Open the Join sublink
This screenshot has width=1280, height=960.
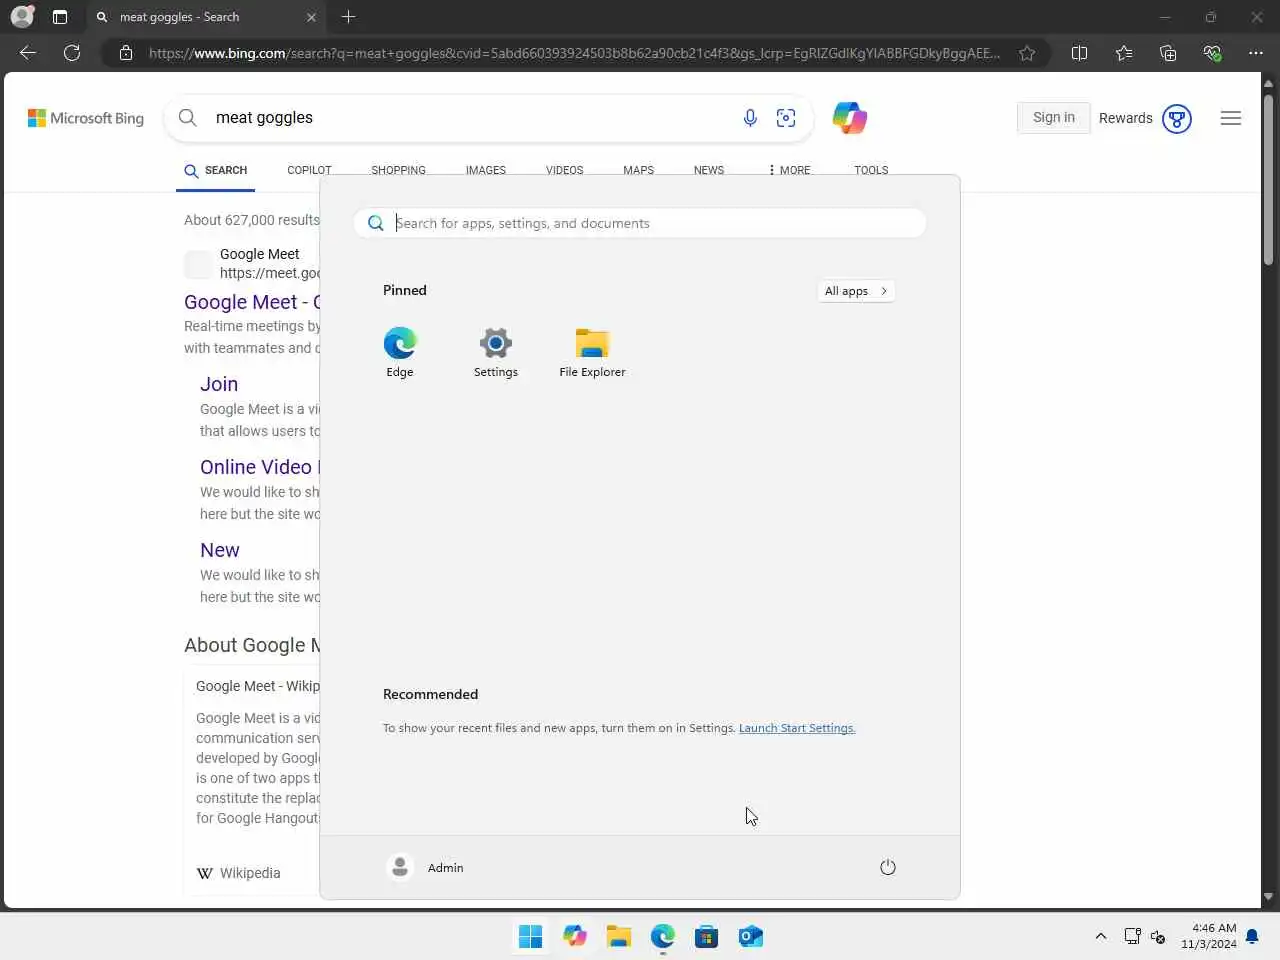[219, 384]
